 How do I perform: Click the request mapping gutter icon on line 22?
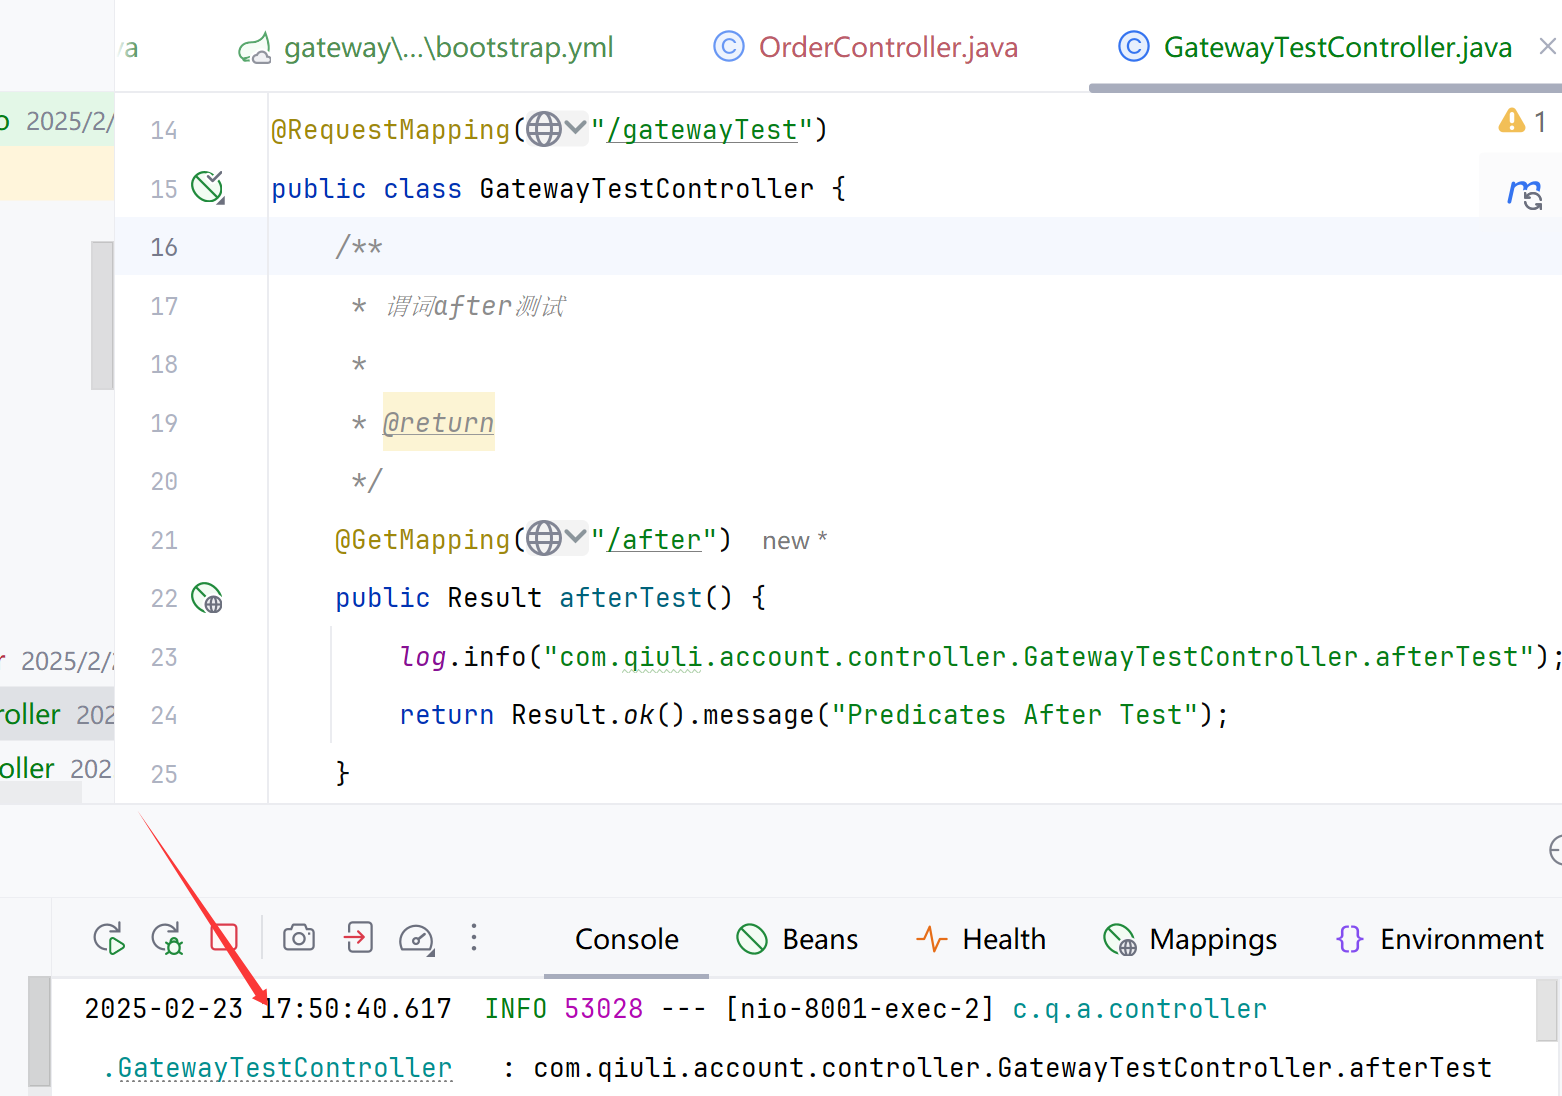tap(207, 598)
